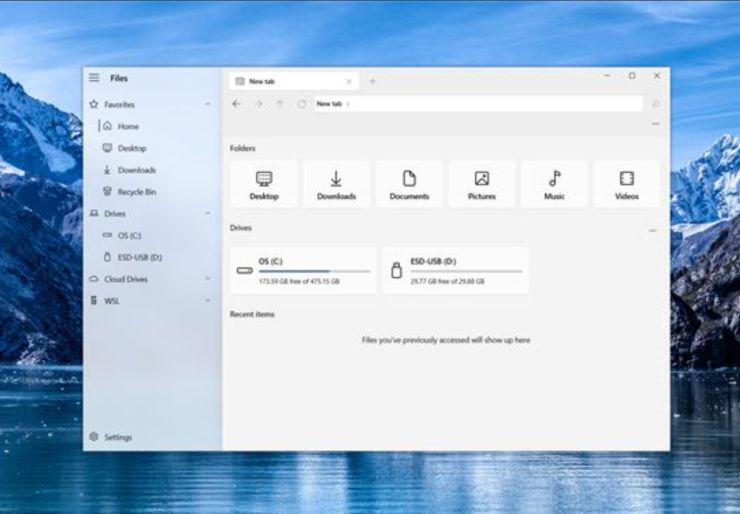Click the OS (C:) drive usage bar
The height and width of the screenshot is (514, 740).
313,272
